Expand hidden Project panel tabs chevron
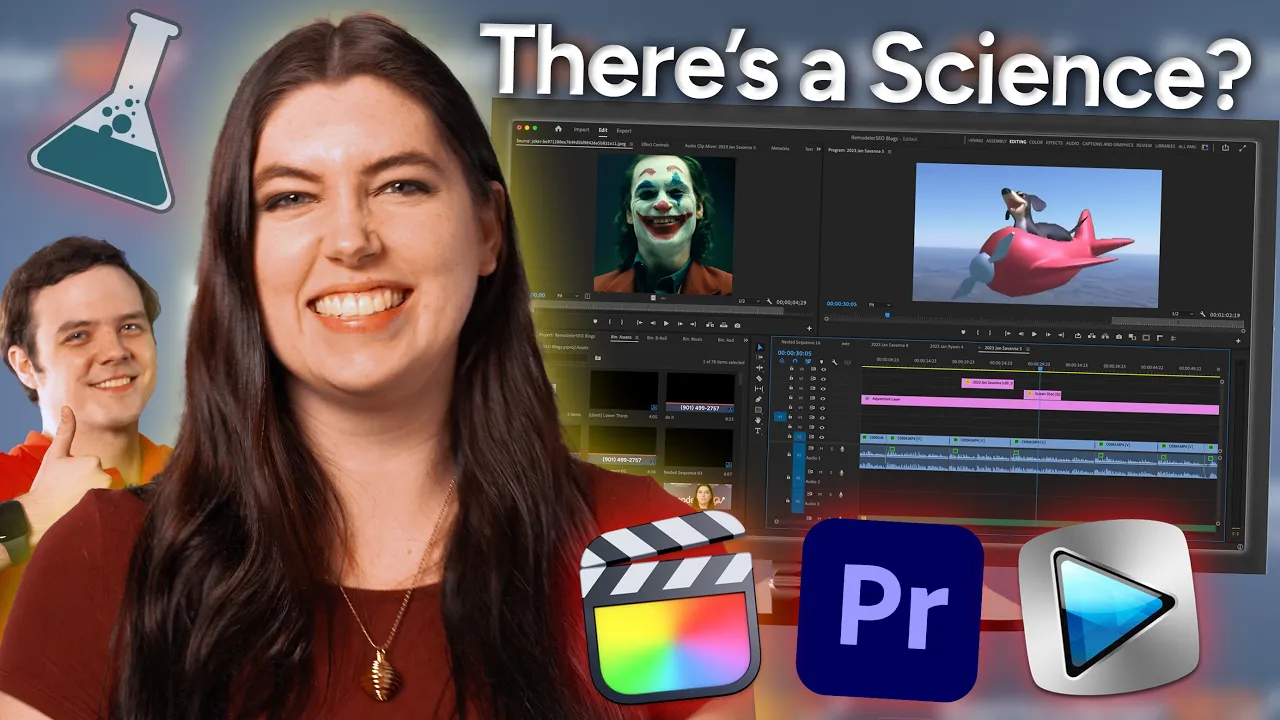The image size is (1280, 720). pyautogui.click(x=746, y=340)
